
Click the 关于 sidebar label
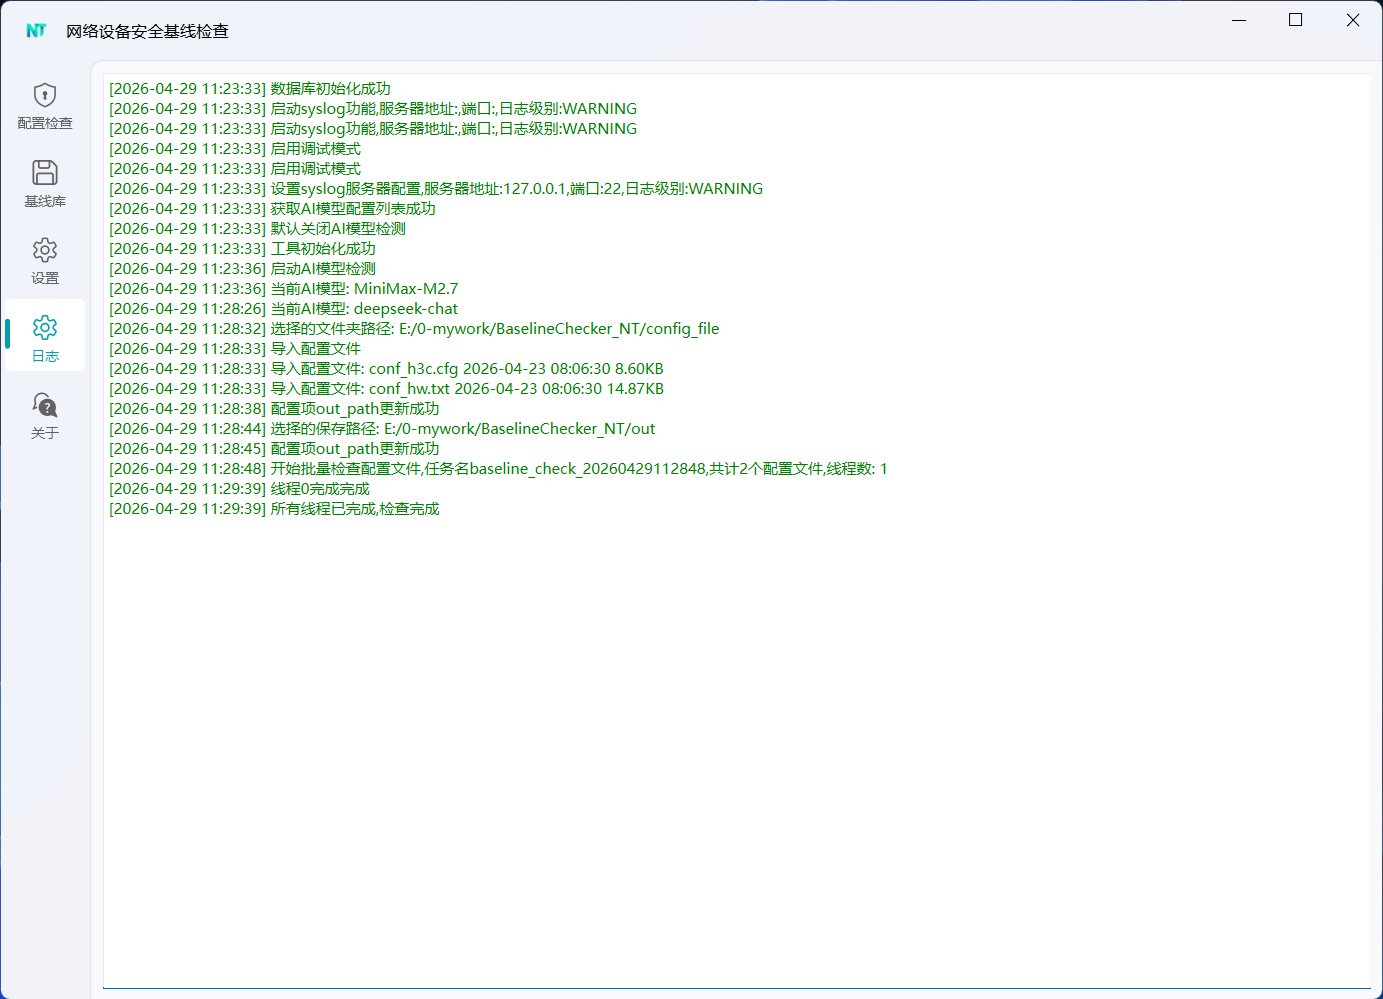click(45, 433)
